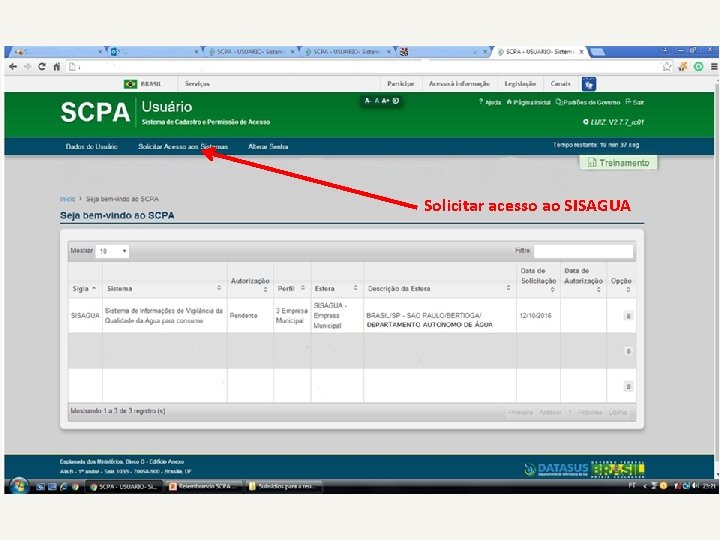Open the Legislação link
This screenshot has width=720, height=540.
pyautogui.click(x=520, y=84)
